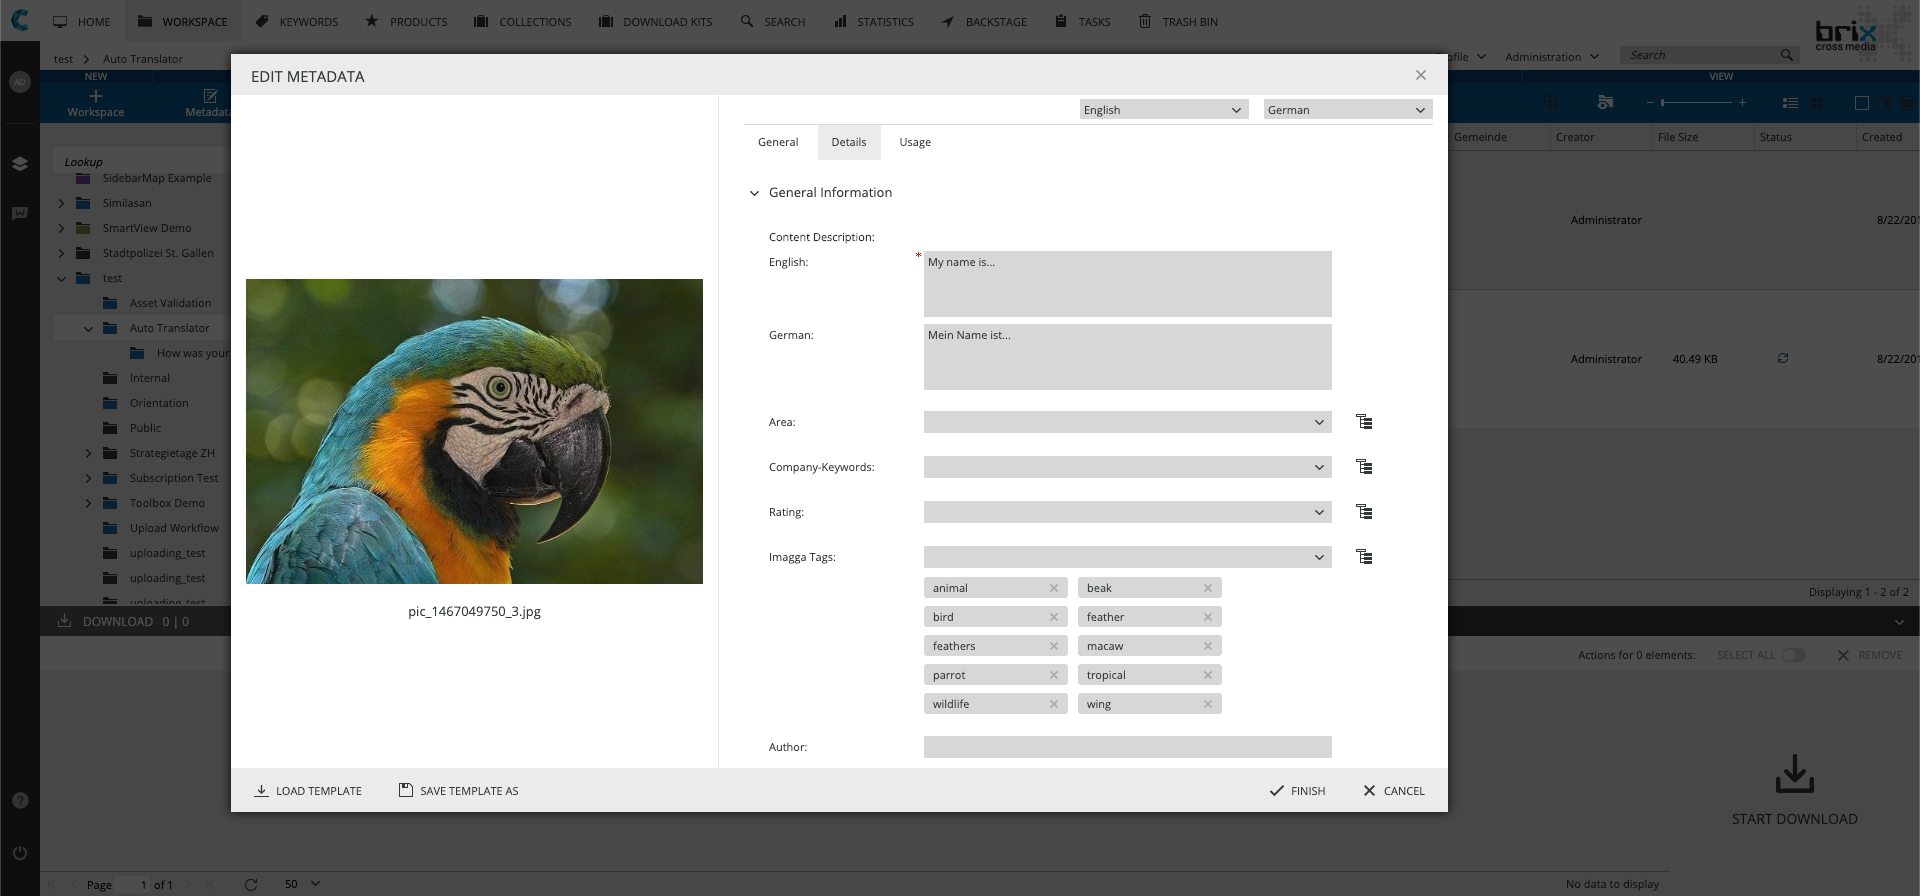Remove the 'feathers' tag

click(x=1054, y=646)
